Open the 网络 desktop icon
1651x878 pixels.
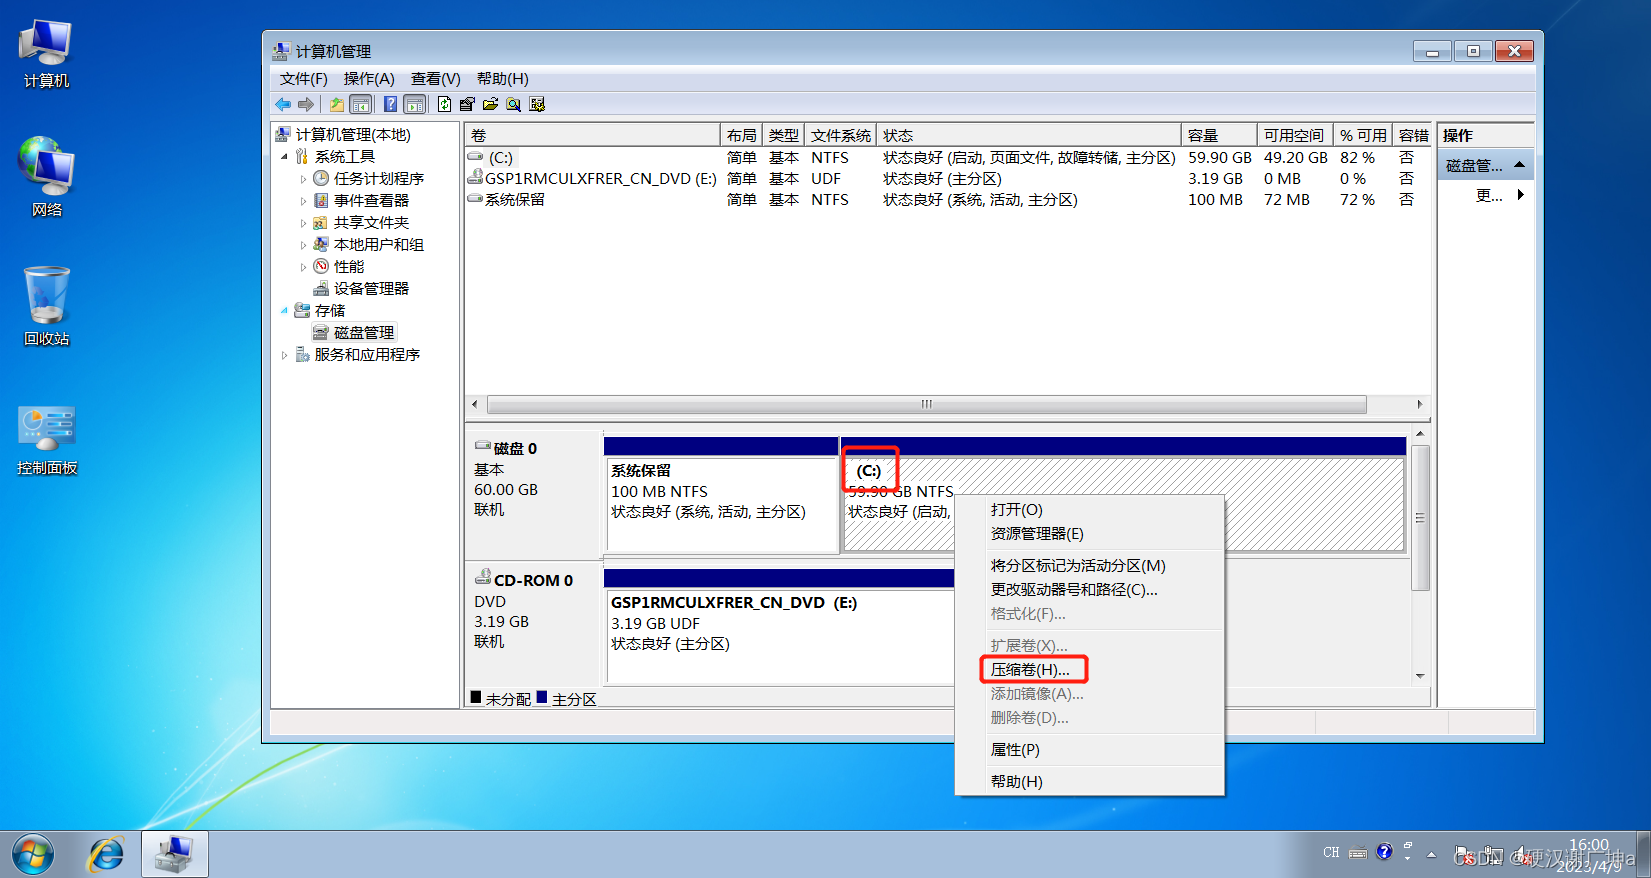click(x=46, y=177)
